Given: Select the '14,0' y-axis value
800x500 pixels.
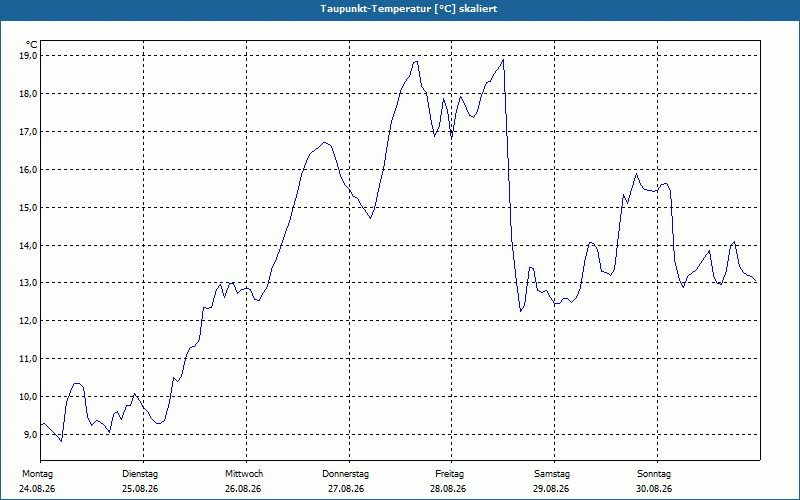Looking at the screenshot, I should pos(28,245).
